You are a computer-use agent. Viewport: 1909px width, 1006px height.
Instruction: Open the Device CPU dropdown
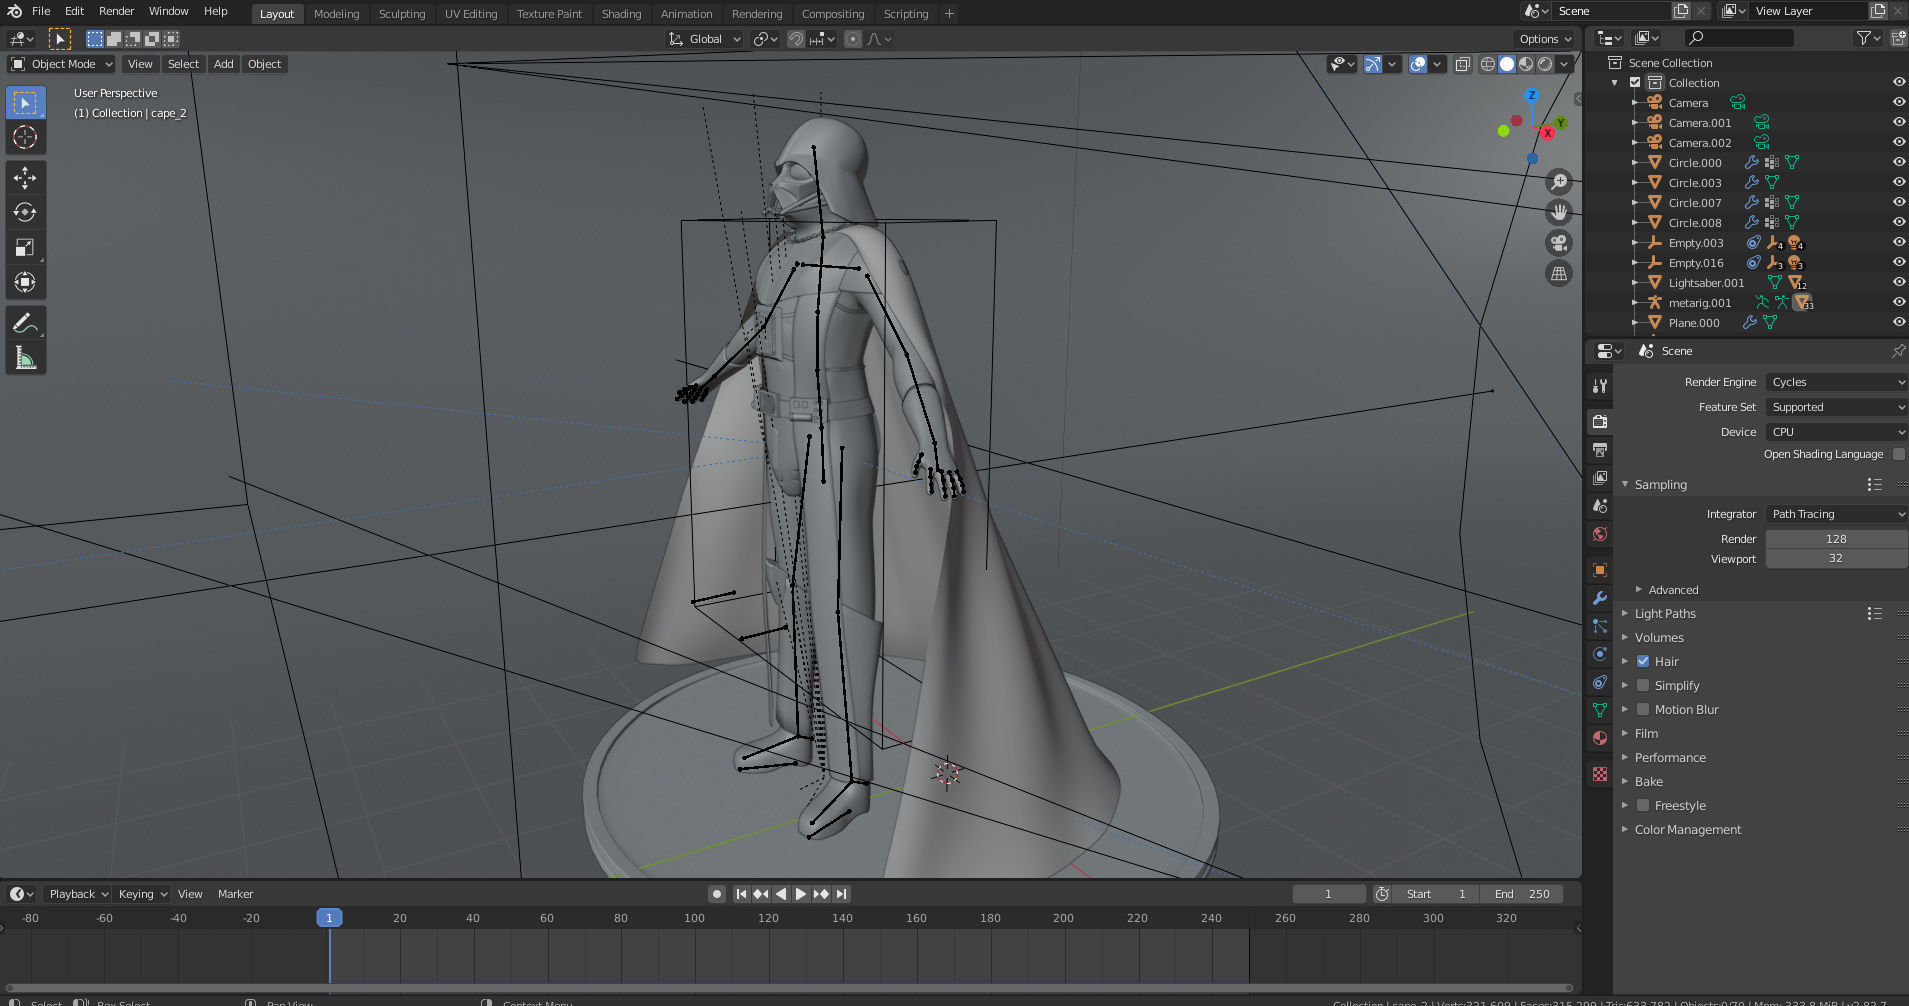(x=1837, y=432)
